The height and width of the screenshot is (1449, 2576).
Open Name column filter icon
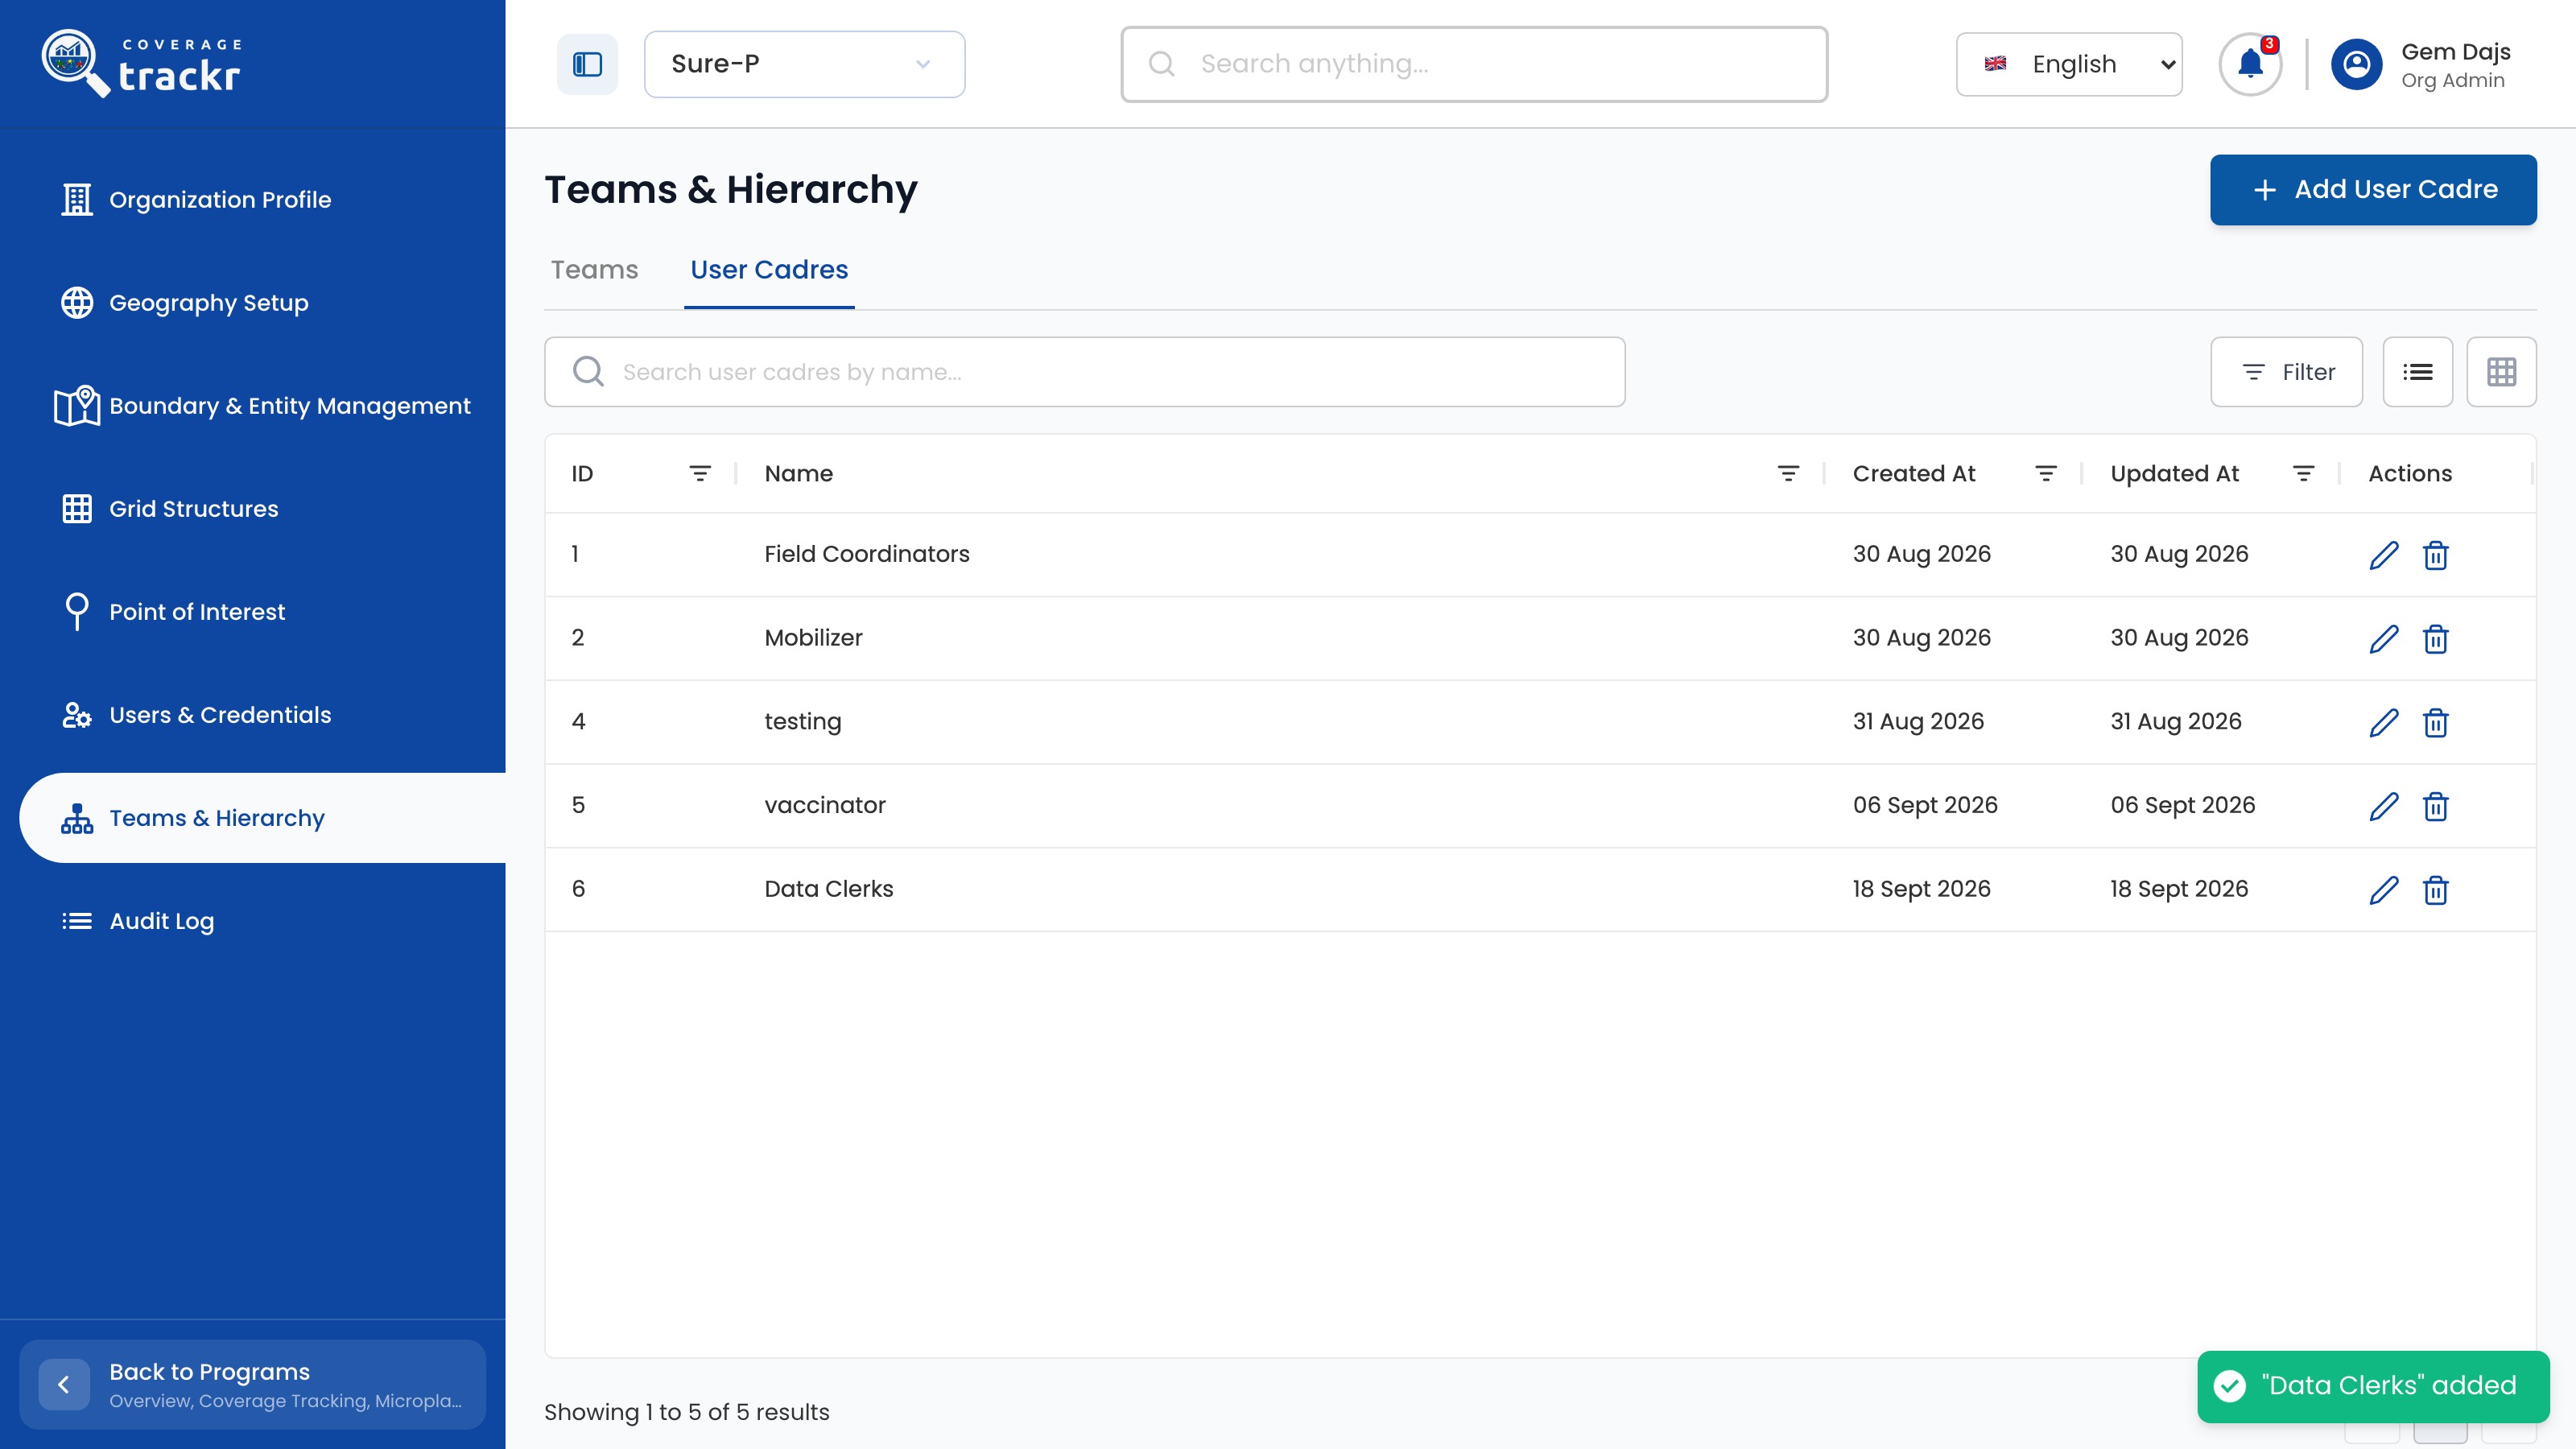(x=1788, y=474)
